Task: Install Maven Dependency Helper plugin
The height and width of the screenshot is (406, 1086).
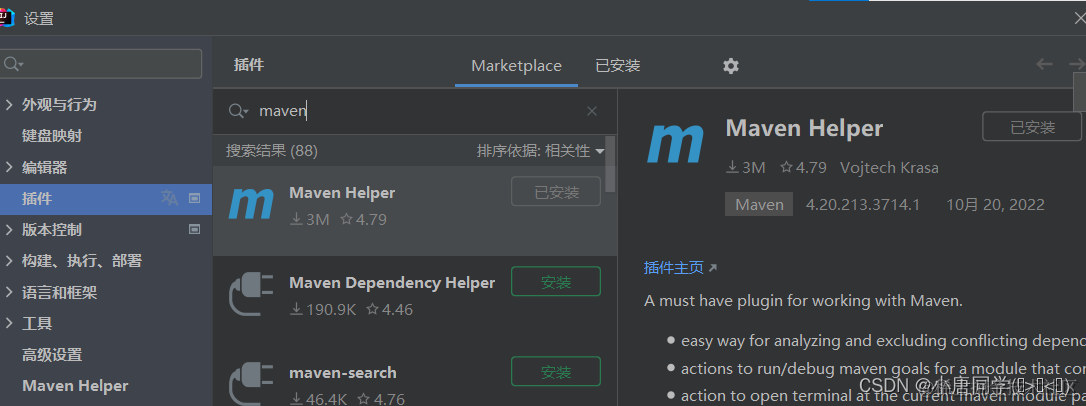Action: pos(555,282)
